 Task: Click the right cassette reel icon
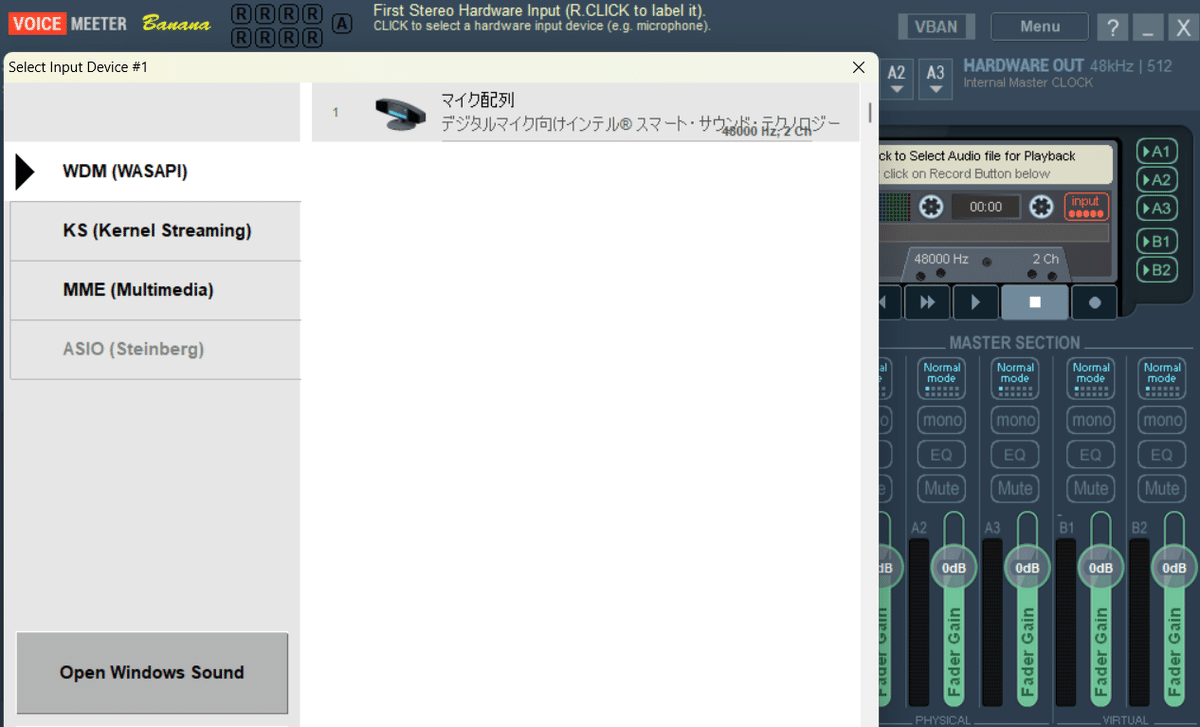point(1041,207)
